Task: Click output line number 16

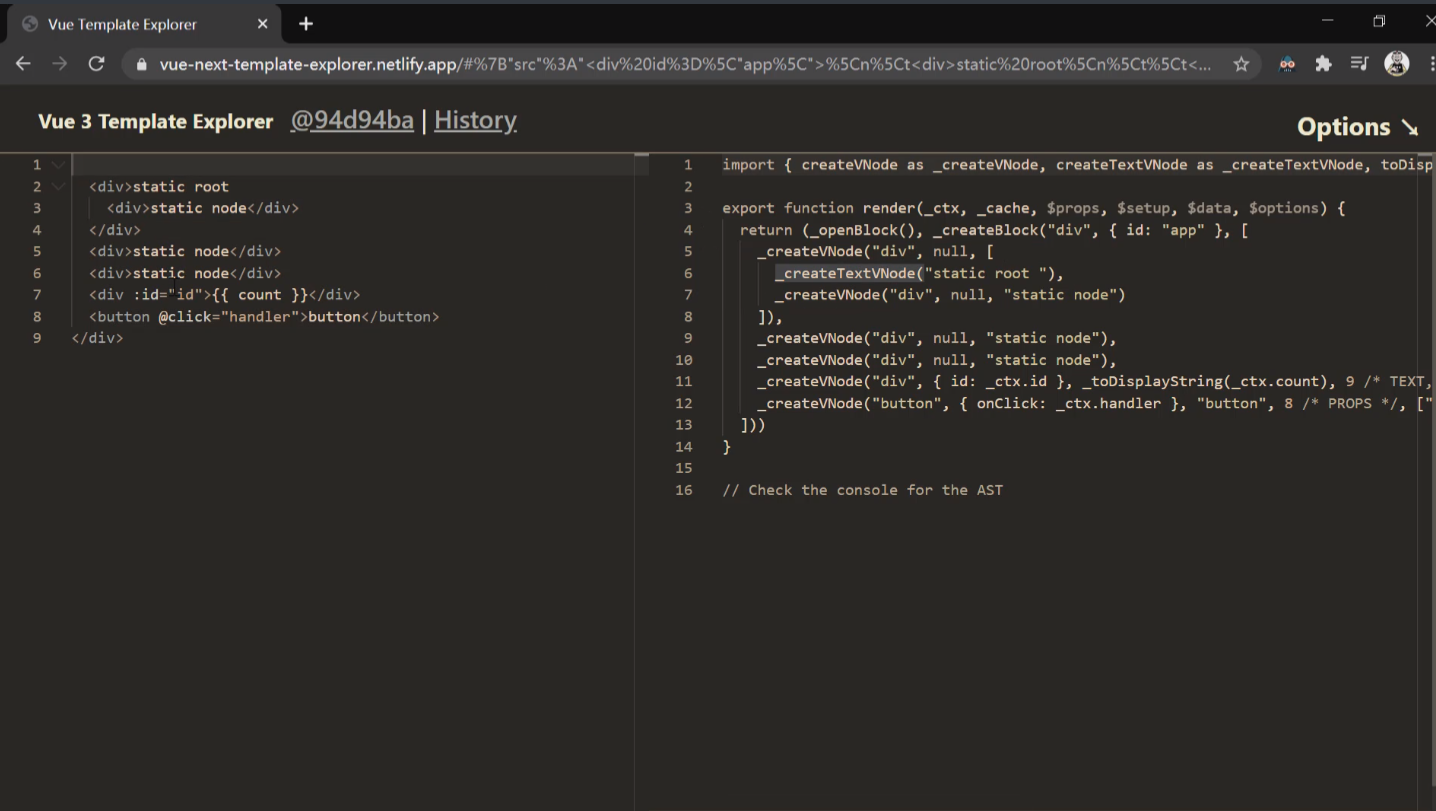Action: click(x=683, y=490)
